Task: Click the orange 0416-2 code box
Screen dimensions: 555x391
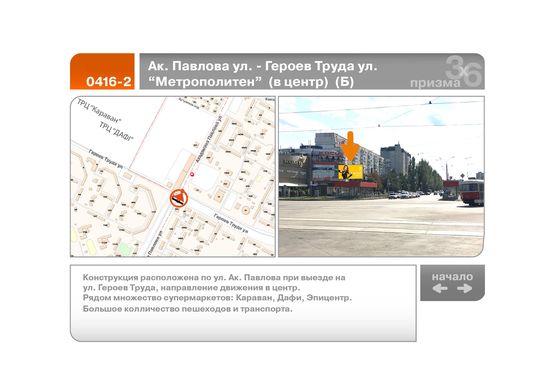Action: point(102,71)
